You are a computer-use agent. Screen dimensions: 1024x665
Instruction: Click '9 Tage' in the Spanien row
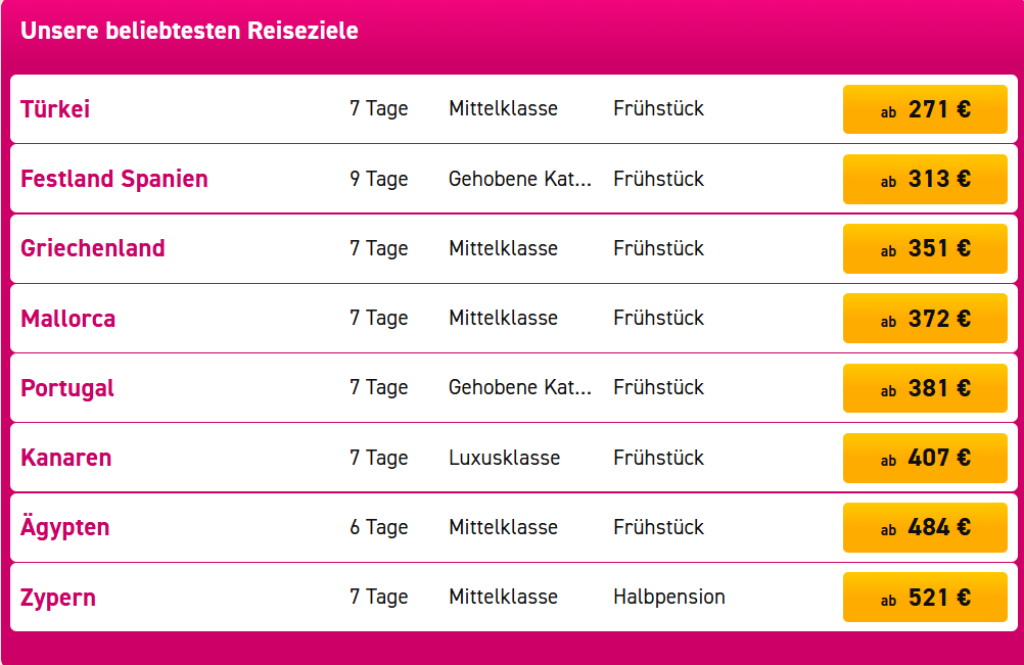point(379,179)
